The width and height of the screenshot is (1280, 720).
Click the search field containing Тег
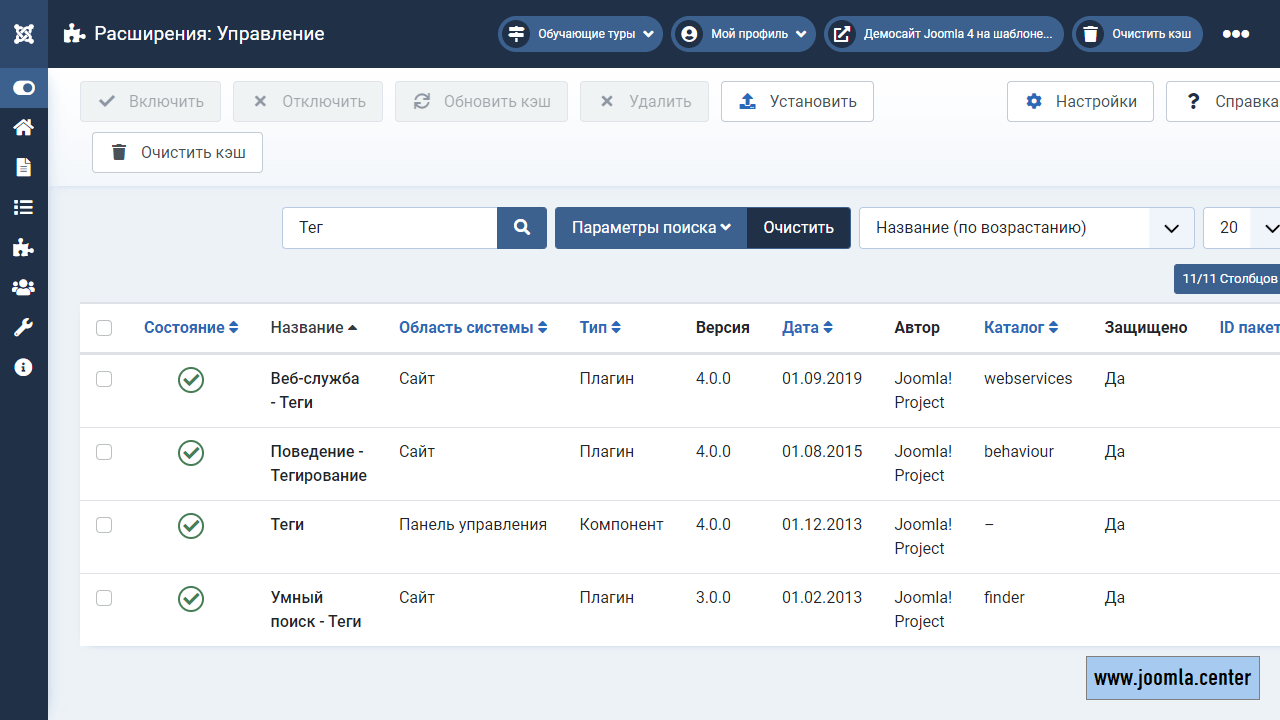pos(390,228)
